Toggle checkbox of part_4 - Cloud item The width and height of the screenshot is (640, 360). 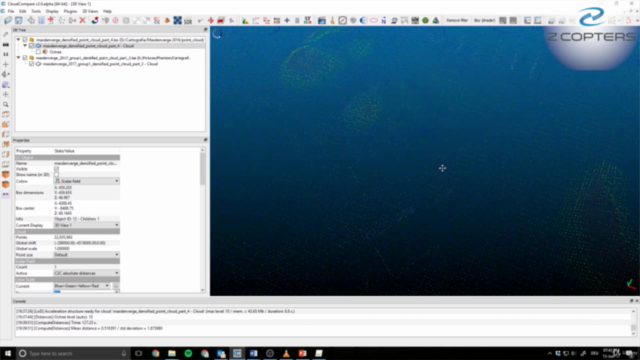31,46
